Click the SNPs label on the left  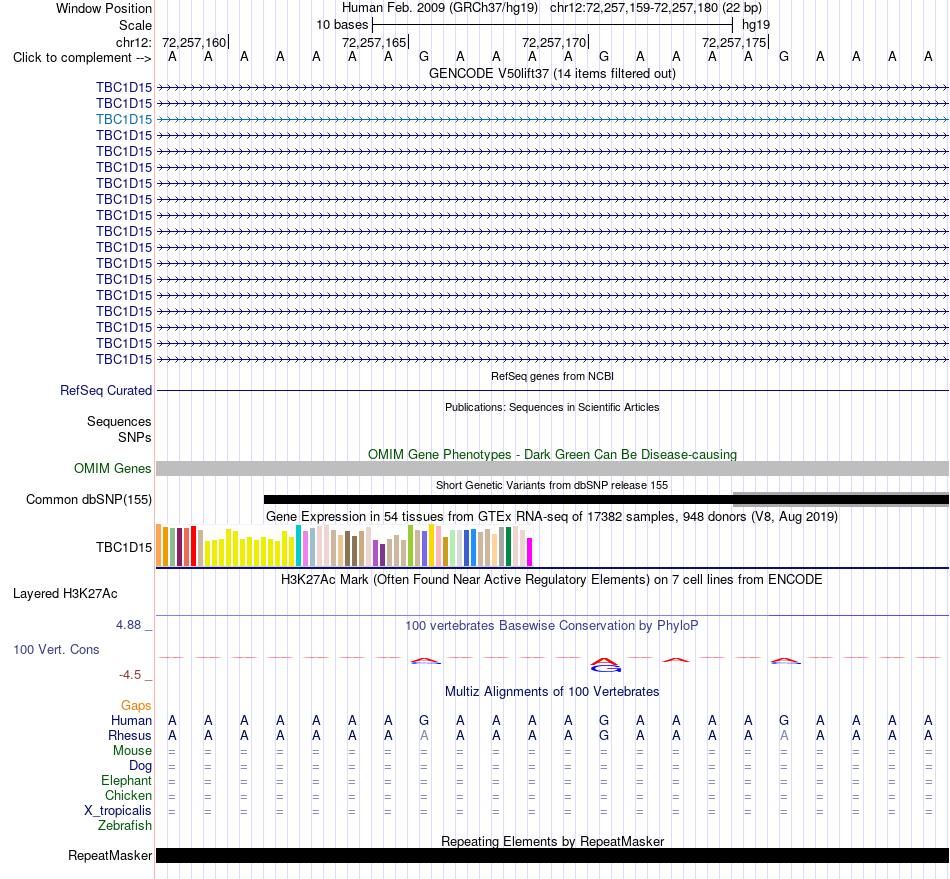(x=135, y=437)
